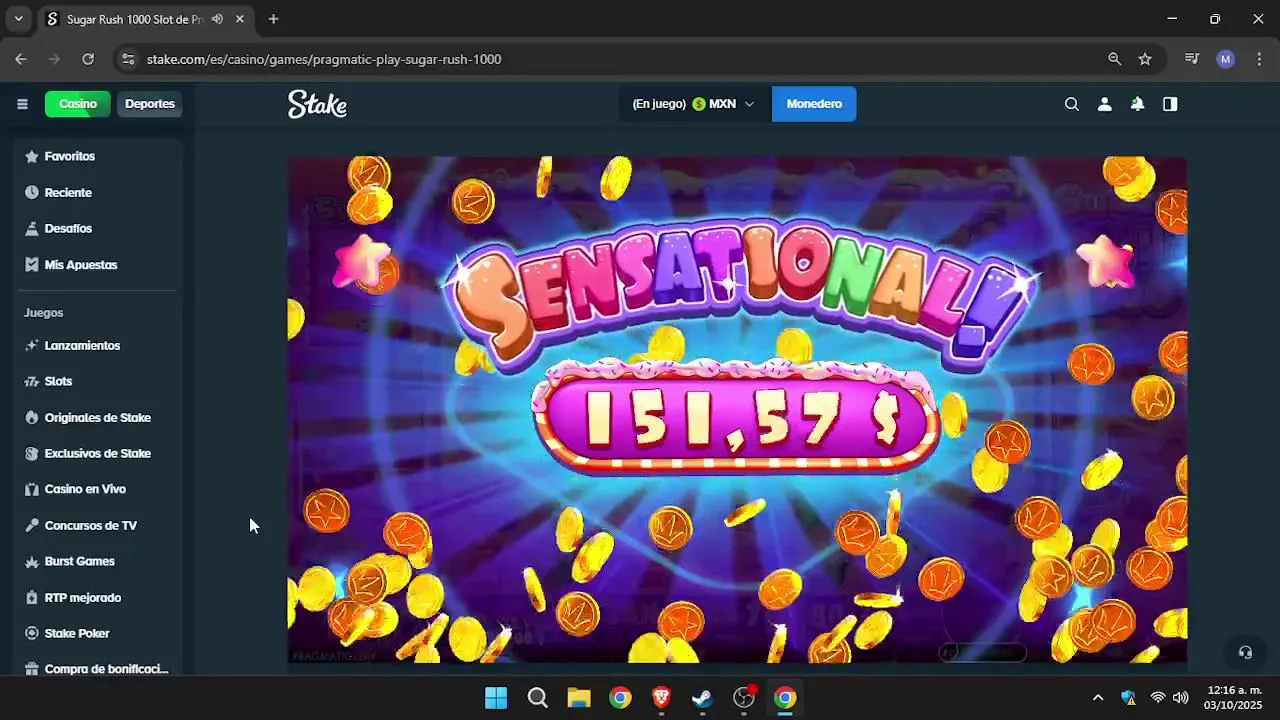Viewport: 1280px width, 720px height.
Task: Open the hamburger sidebar menu
Action: [22, 104]
